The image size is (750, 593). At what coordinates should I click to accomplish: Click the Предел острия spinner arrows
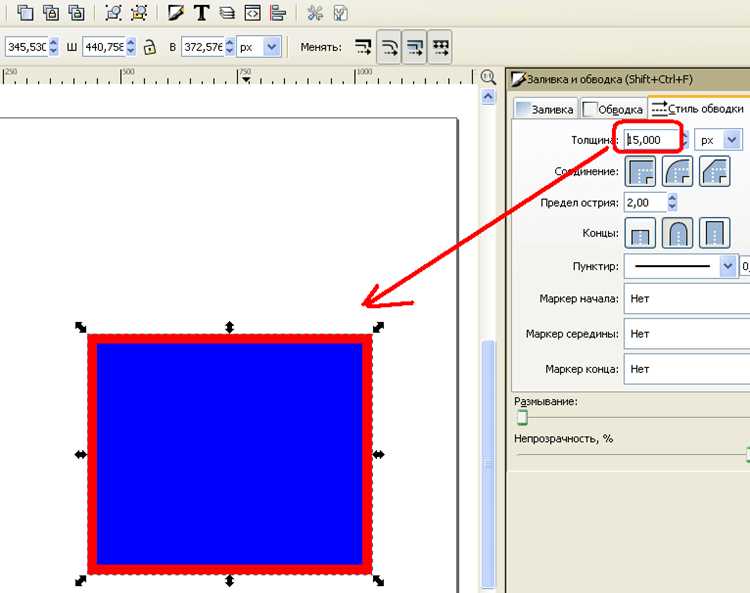(x=672, y=202)
